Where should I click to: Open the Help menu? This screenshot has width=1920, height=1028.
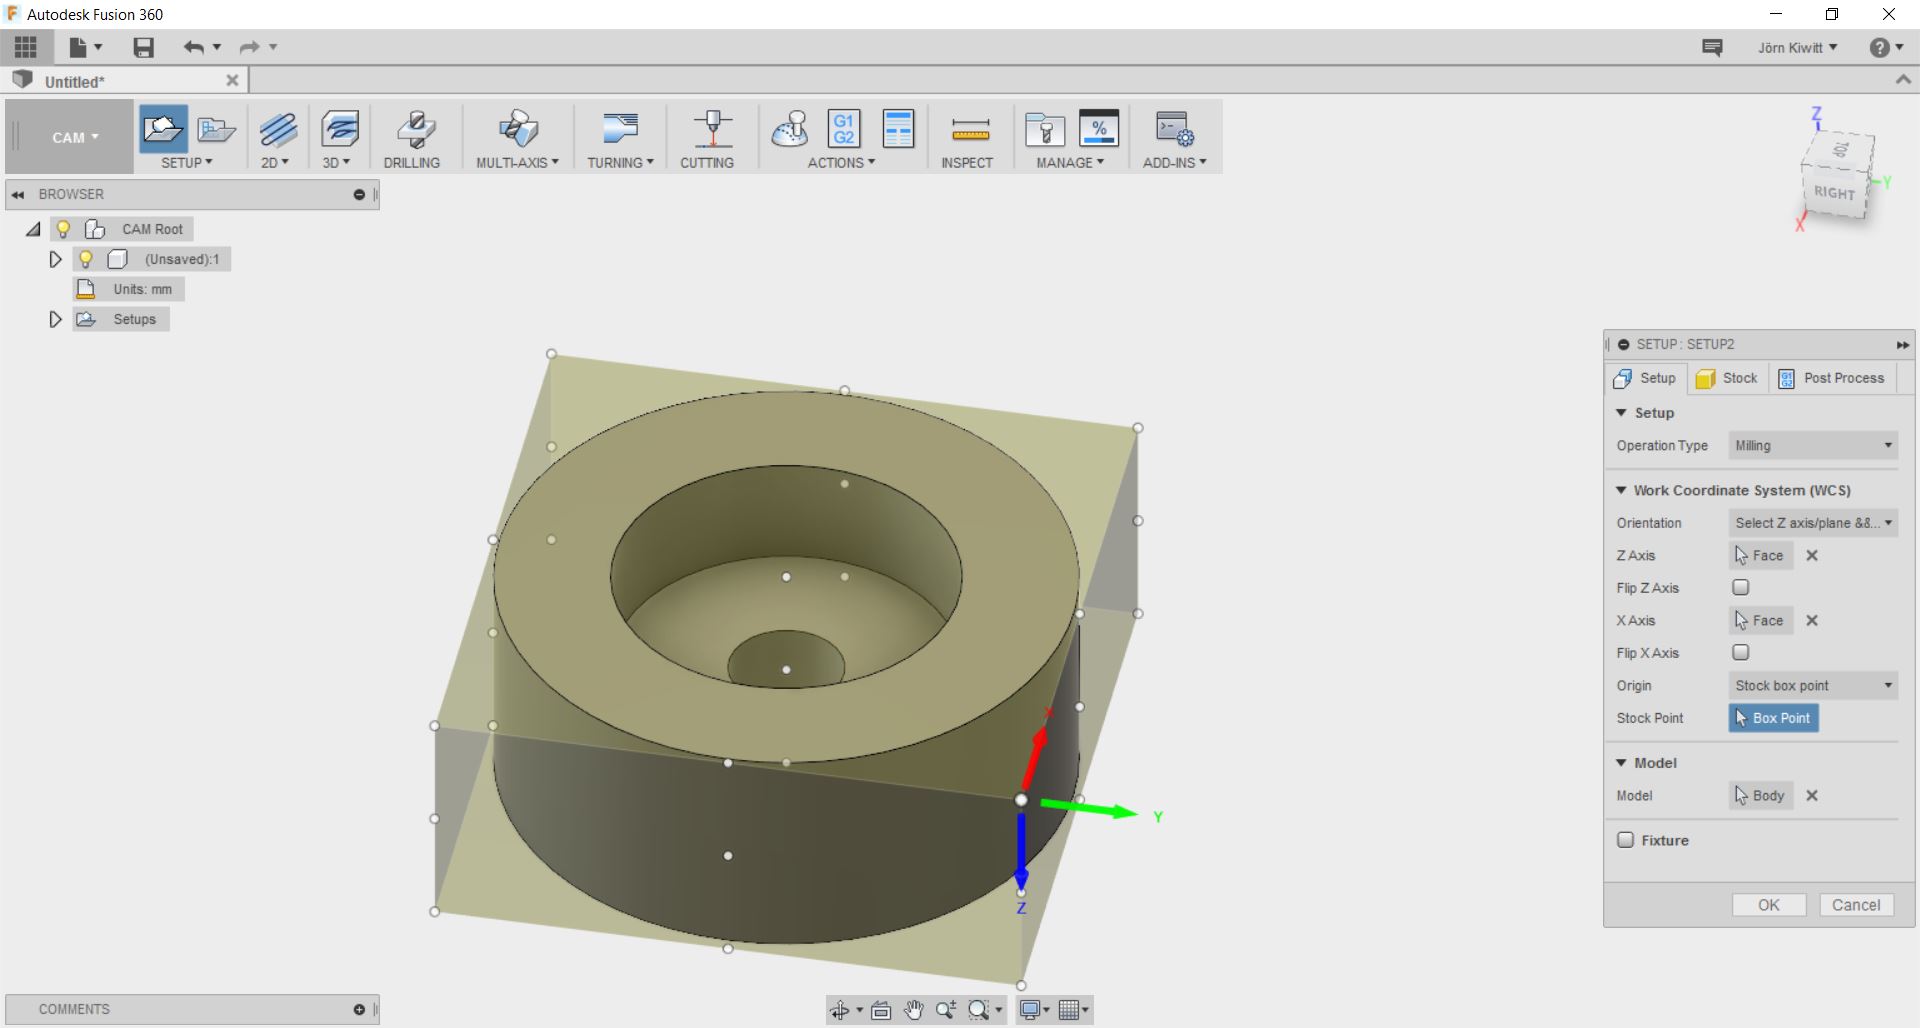click(x=1886, y=47)
